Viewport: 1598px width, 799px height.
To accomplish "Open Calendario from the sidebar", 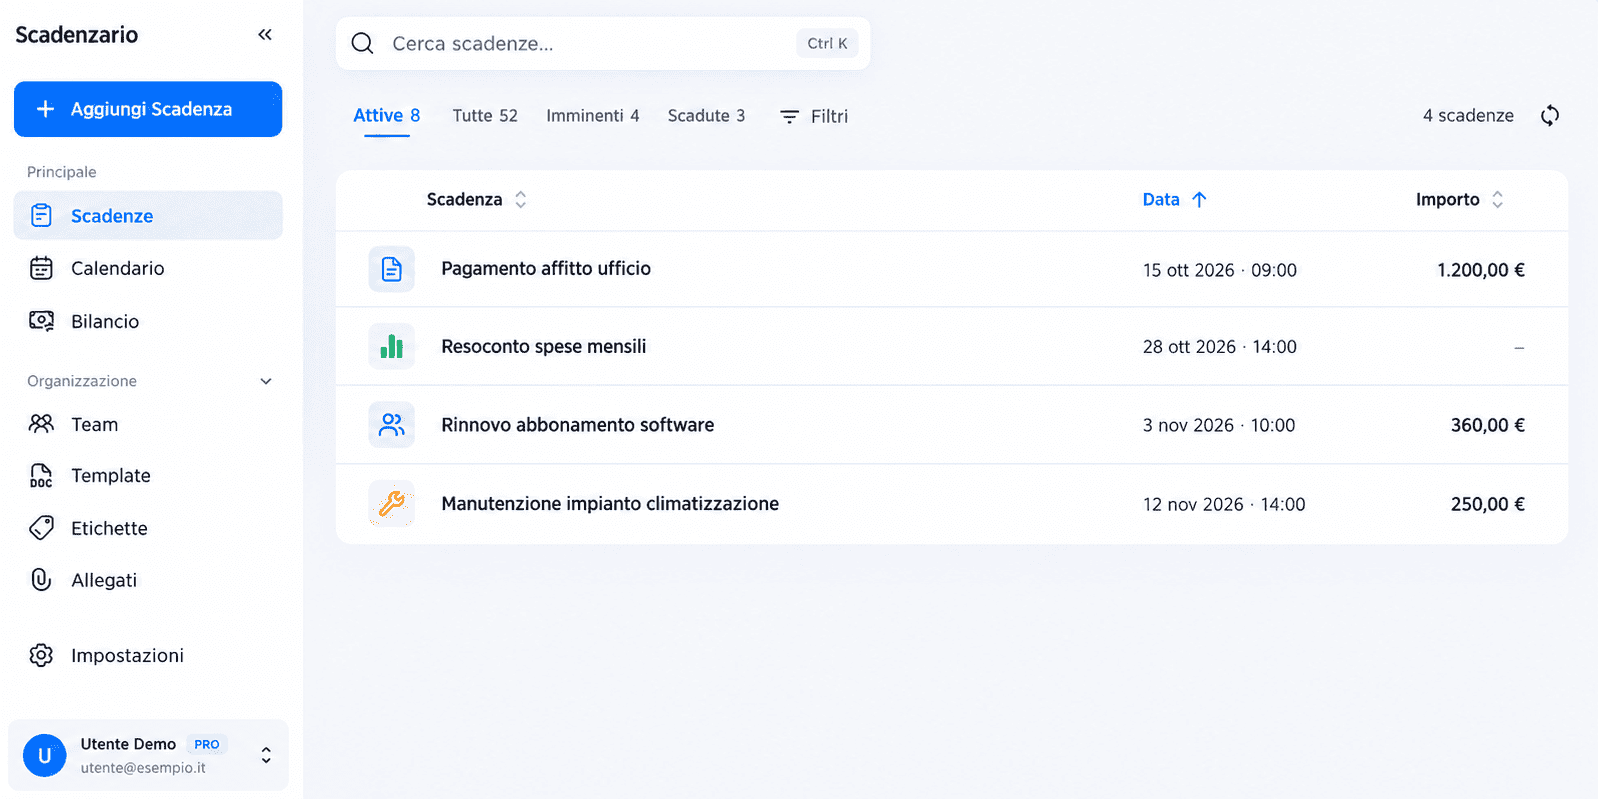I will [148, 268].
